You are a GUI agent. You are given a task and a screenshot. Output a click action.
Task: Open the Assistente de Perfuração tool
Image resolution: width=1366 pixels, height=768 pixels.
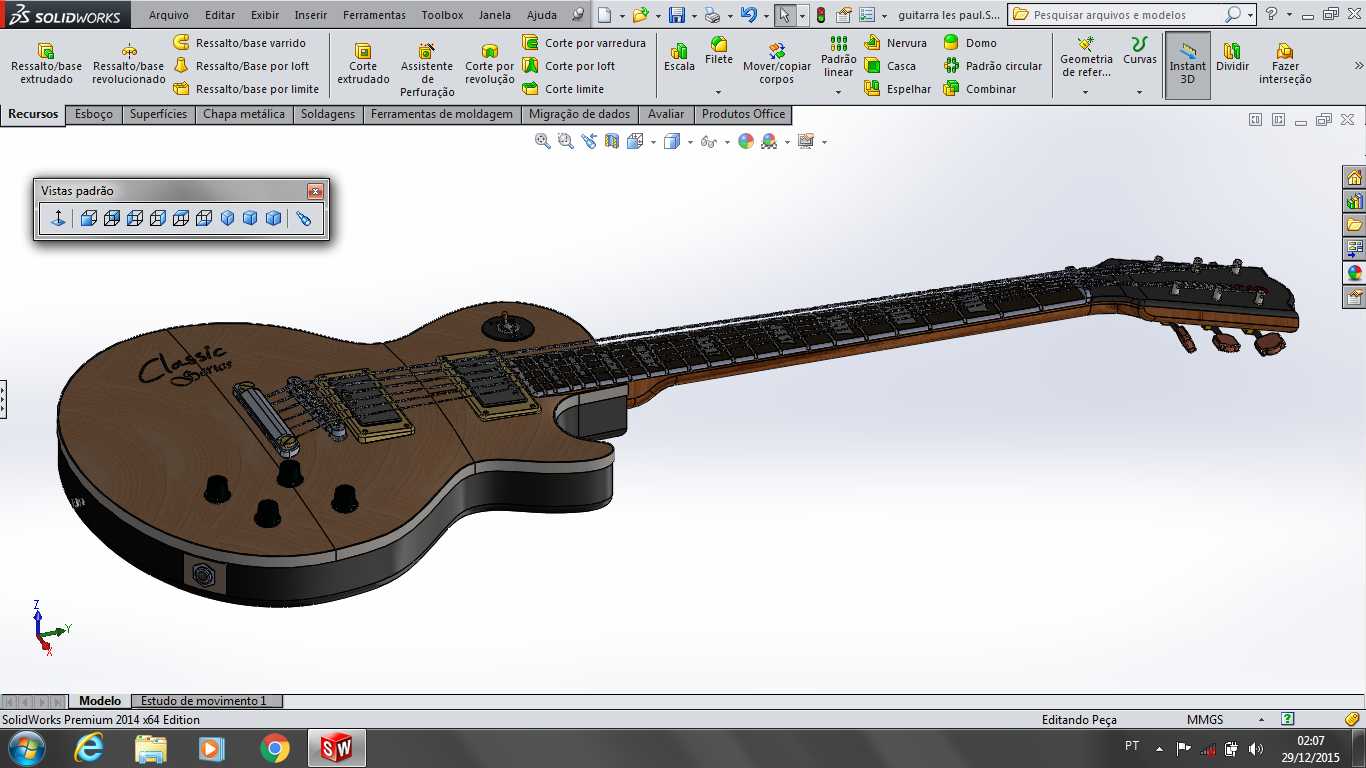[427, 70]
